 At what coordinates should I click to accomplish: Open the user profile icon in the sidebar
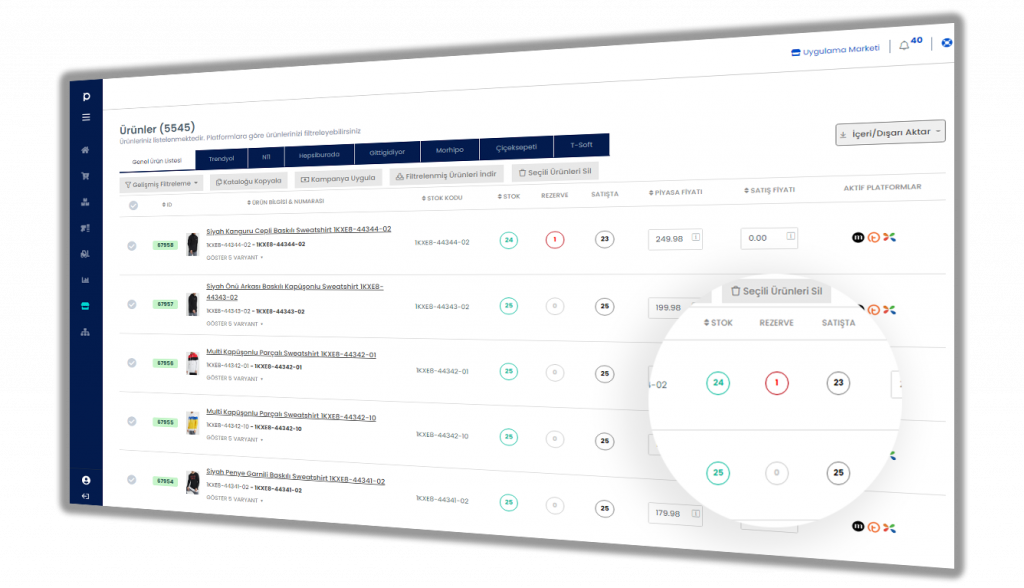(x=86, y=481)
